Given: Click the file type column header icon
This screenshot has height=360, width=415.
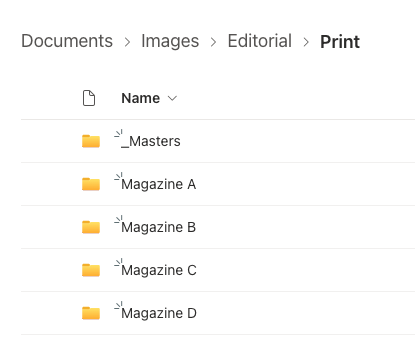Looking at the screenshot, I should point(89,98).
